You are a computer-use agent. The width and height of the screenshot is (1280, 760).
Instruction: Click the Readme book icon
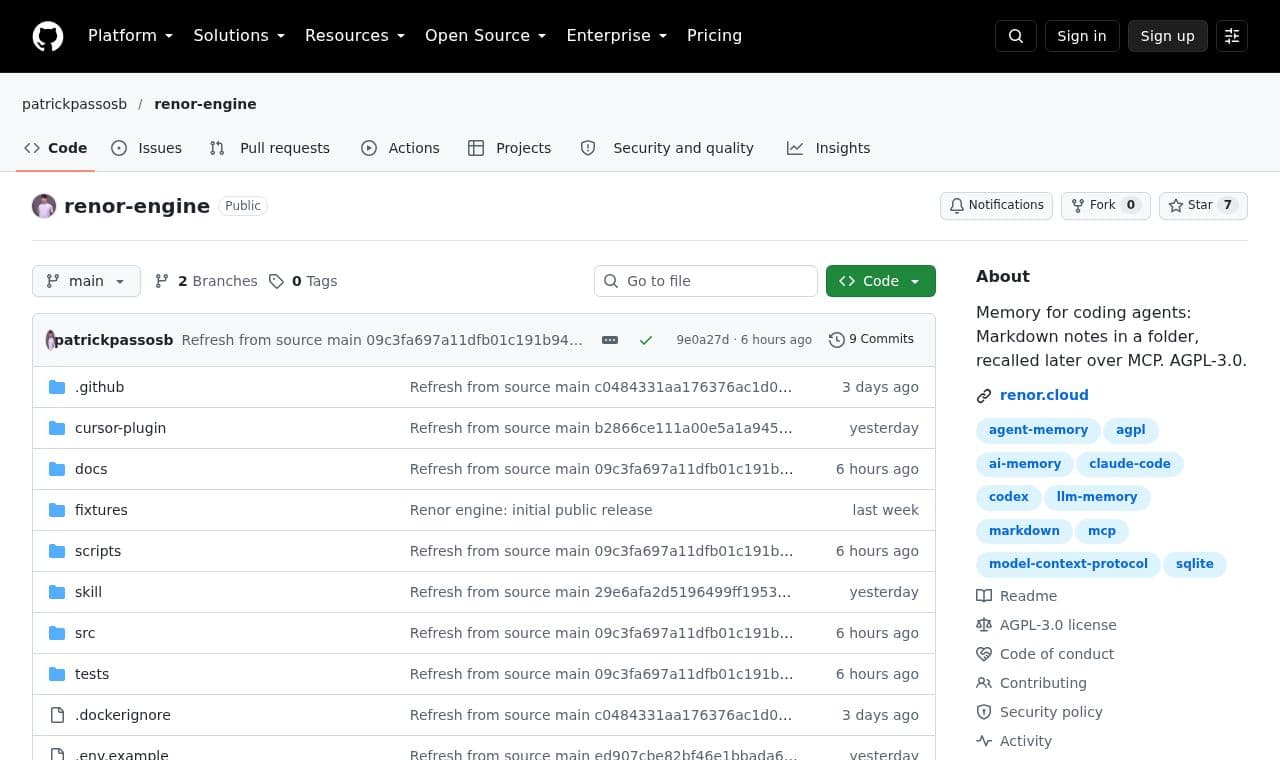coord(984,596)
